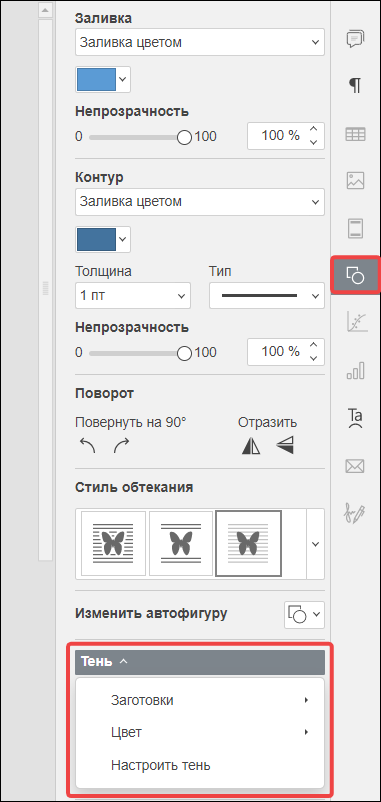
Task: Open image settings sidebar icon
Action: (355, 181)
